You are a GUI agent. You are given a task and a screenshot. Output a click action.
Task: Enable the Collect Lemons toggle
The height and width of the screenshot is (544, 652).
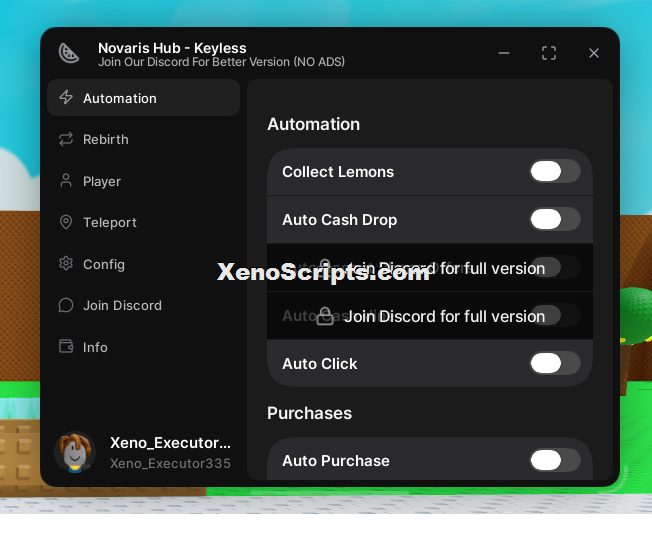tap(555, 171)
